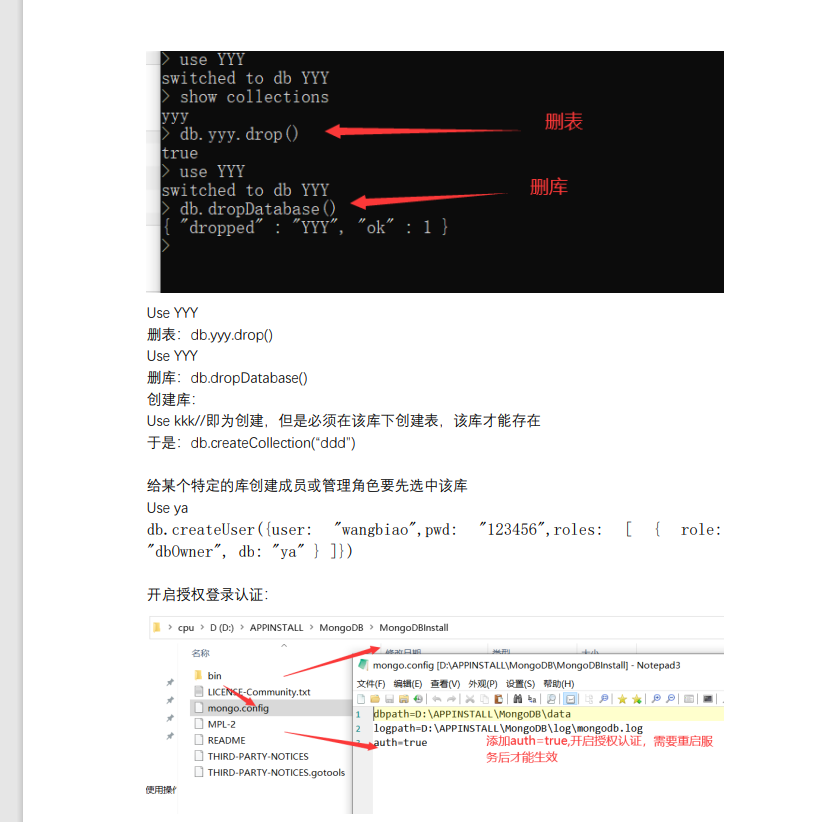Select the THIRD-PARTY-NOTICES.gotools file row
This screenshot has height=822, width=820.
coord(271,772)
